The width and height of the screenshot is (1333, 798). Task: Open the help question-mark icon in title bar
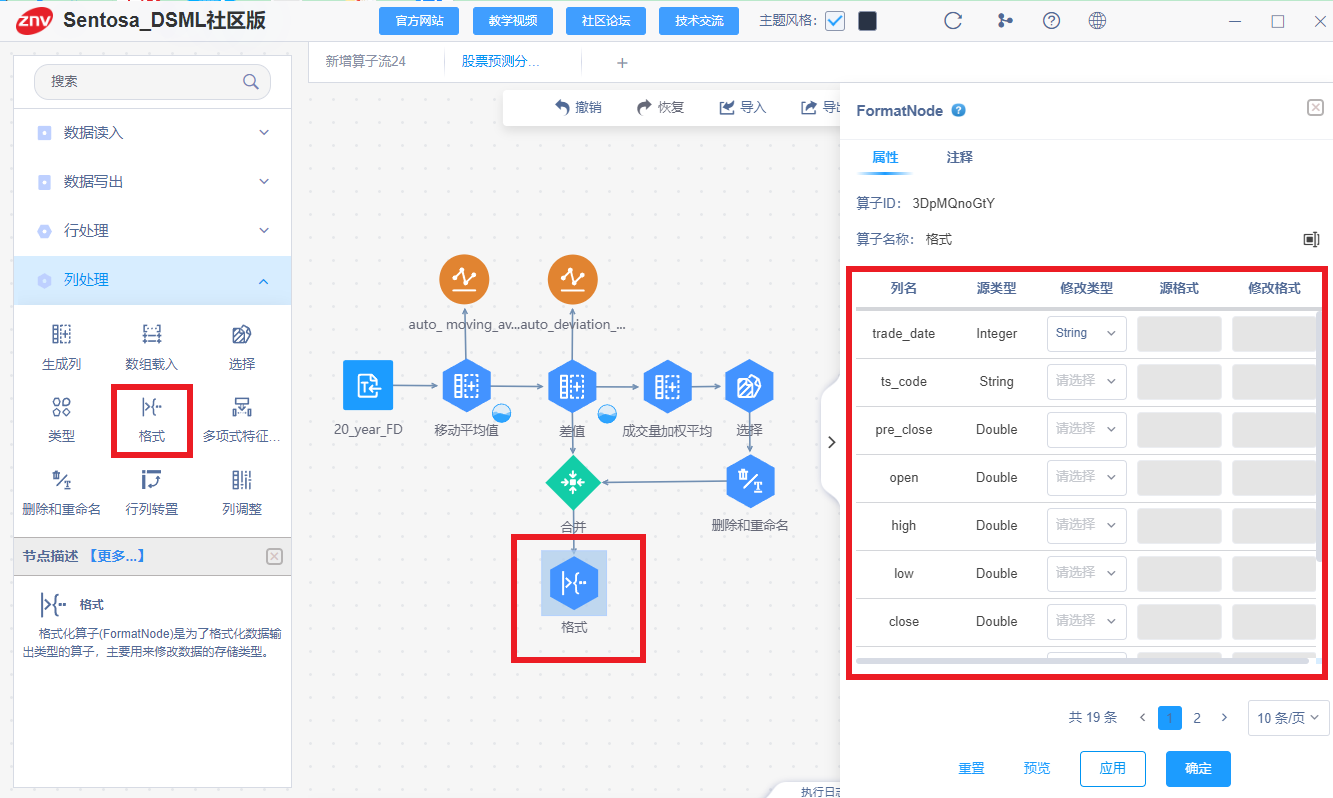click(1051, 21)
